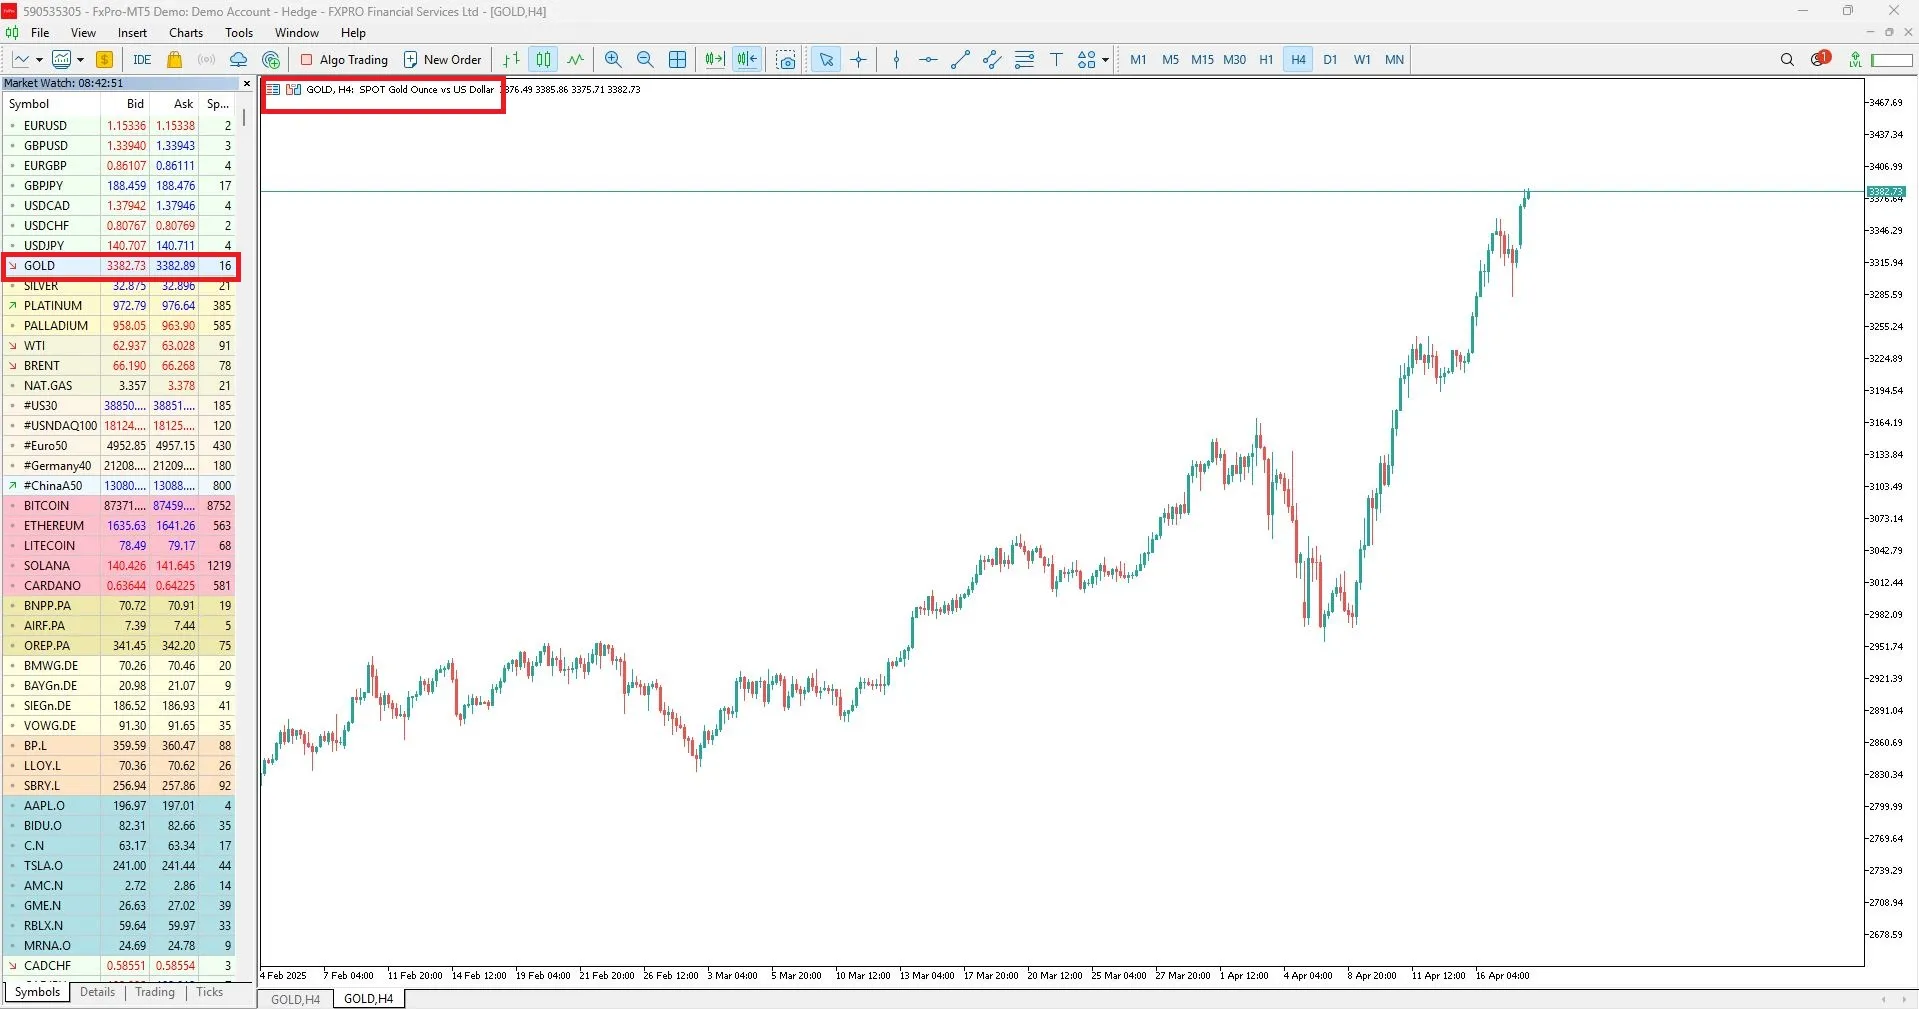Select the crosshair tool
This screenshot has height=1009, width=1919.
point(858,60)
